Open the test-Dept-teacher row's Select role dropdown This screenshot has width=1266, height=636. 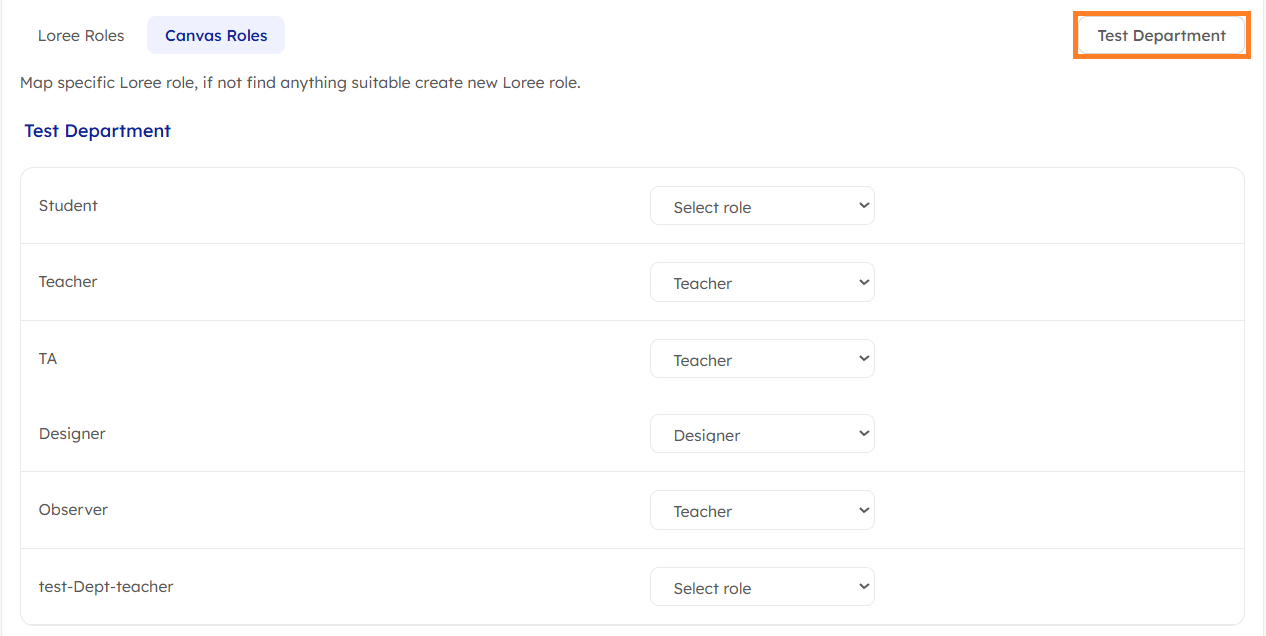(761, 588)
